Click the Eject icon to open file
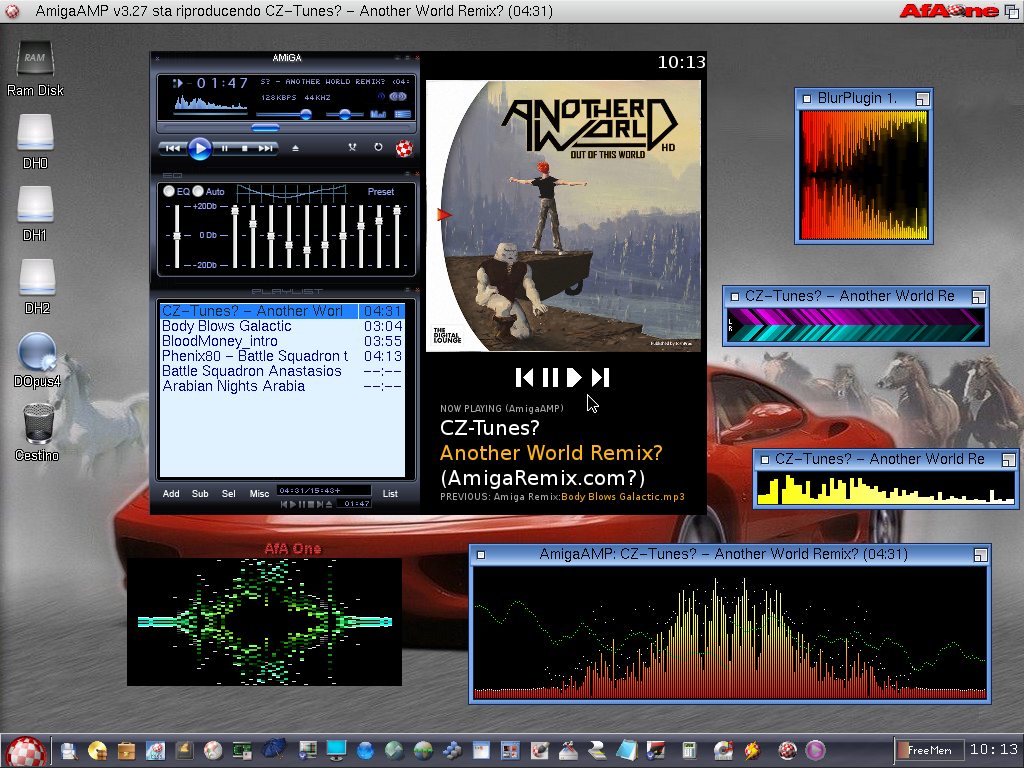 pyautogui.click(x=295, y=148)
